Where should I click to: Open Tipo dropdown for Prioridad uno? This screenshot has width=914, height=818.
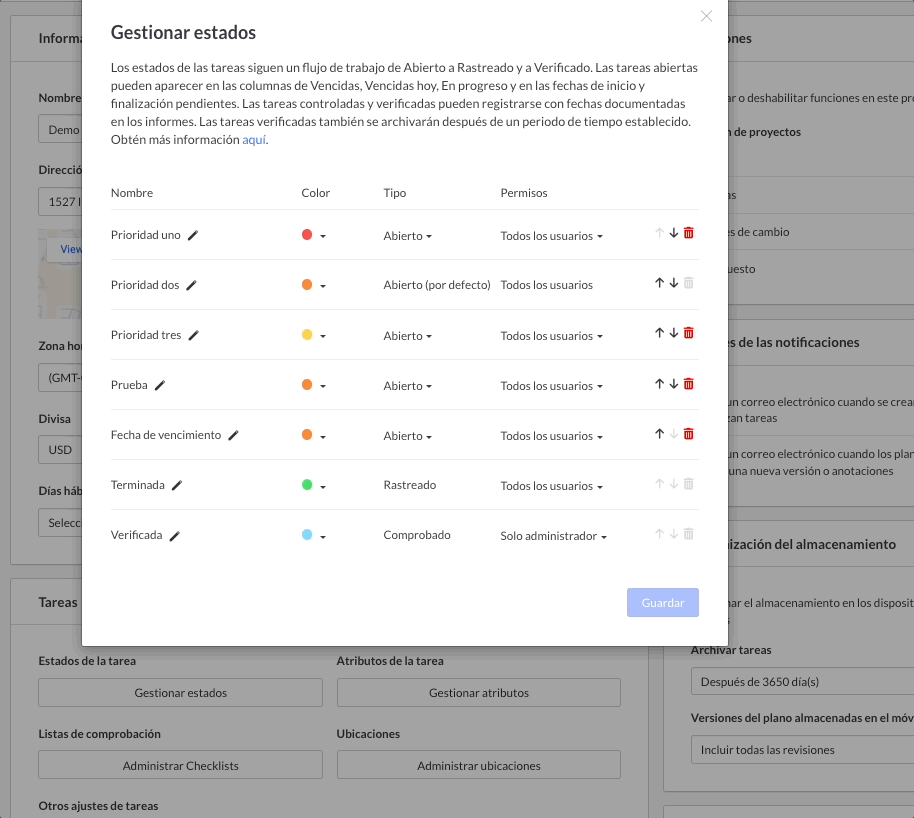click(x=407, y=236)
